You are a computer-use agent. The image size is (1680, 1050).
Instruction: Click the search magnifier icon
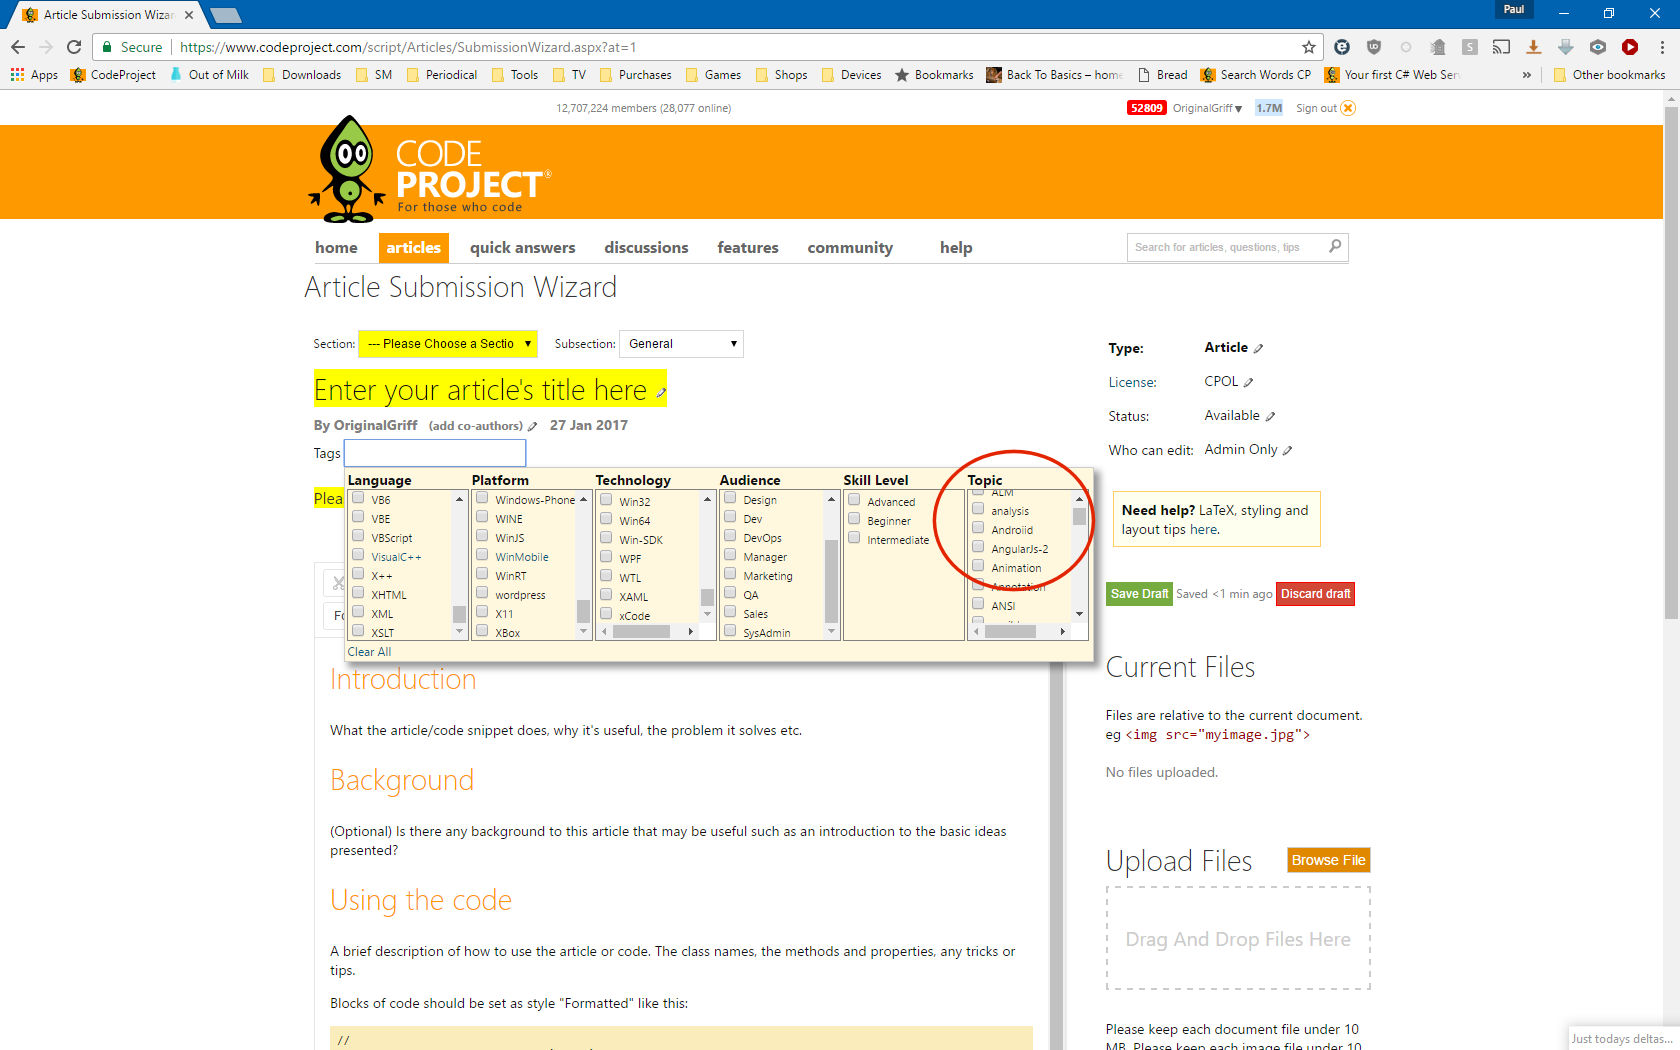1335,247
